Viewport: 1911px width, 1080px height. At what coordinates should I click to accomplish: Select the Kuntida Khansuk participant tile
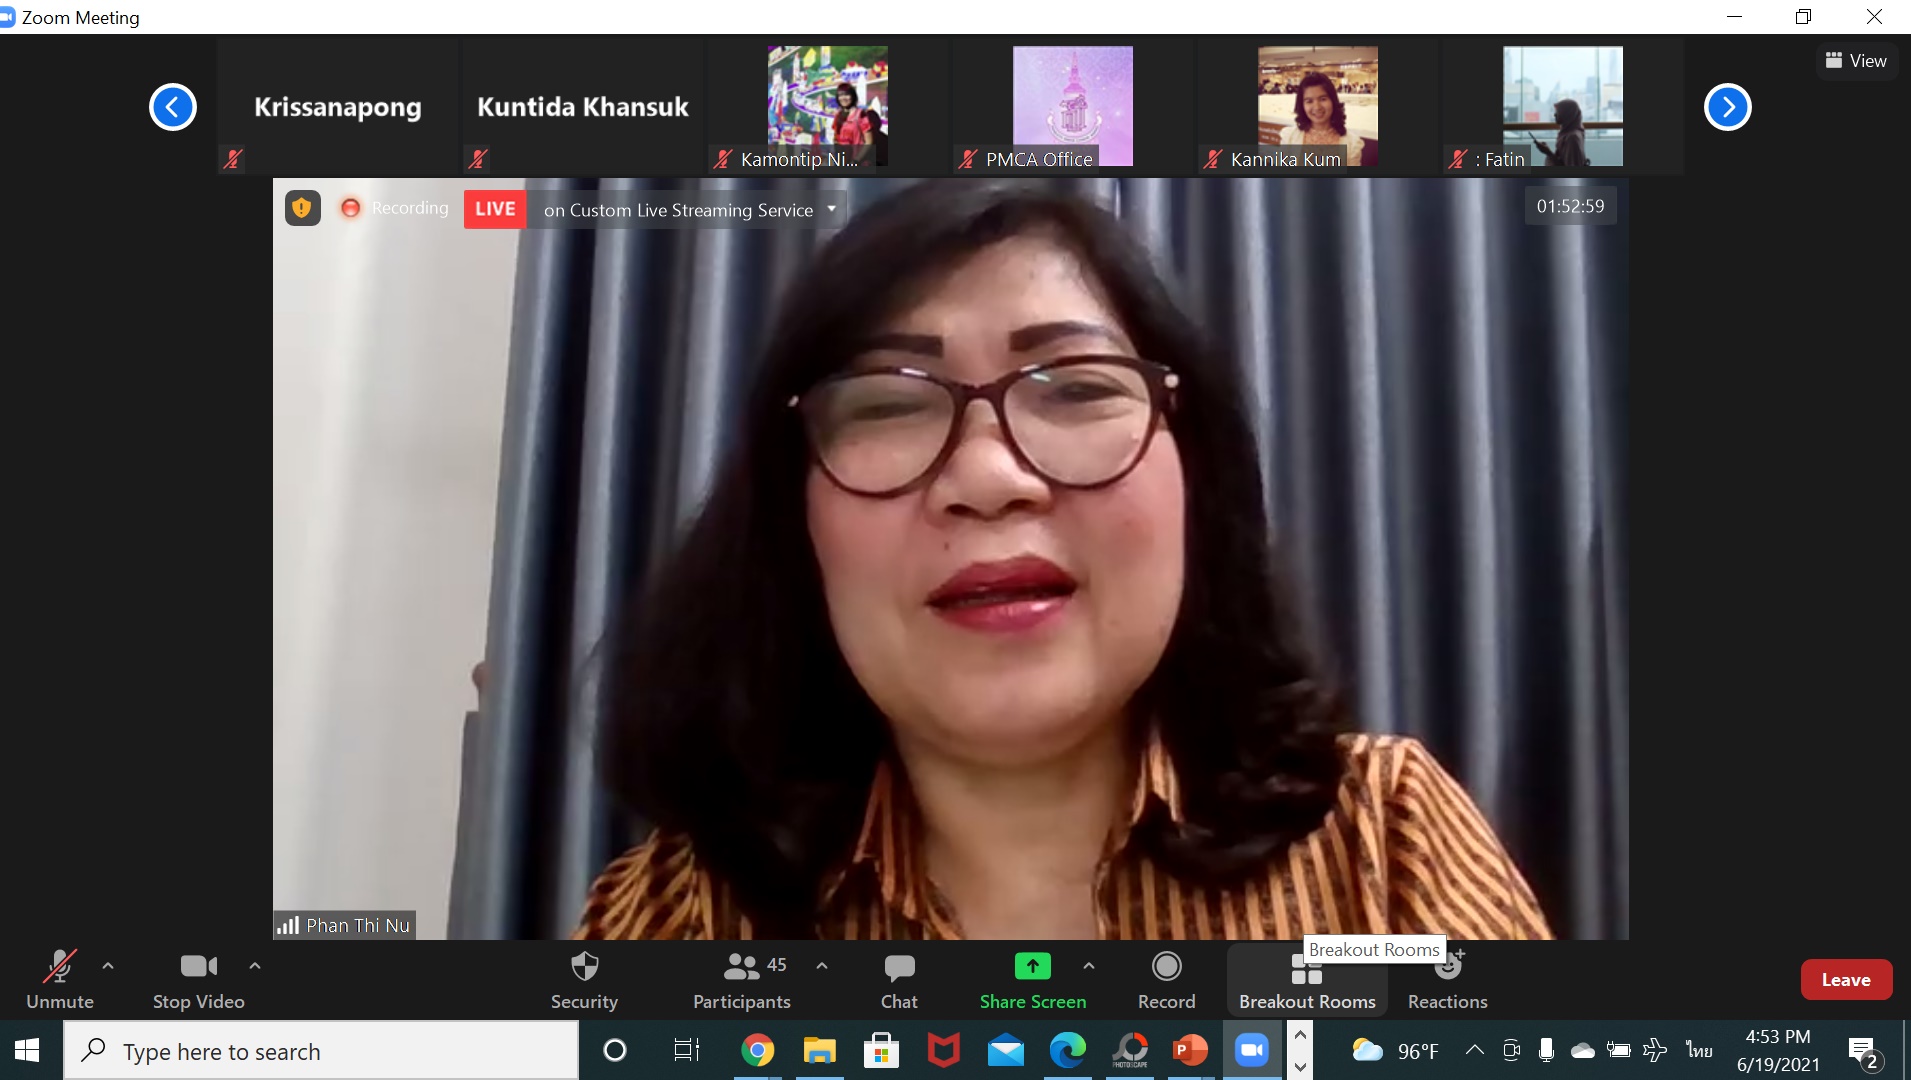tap(582, 107)
